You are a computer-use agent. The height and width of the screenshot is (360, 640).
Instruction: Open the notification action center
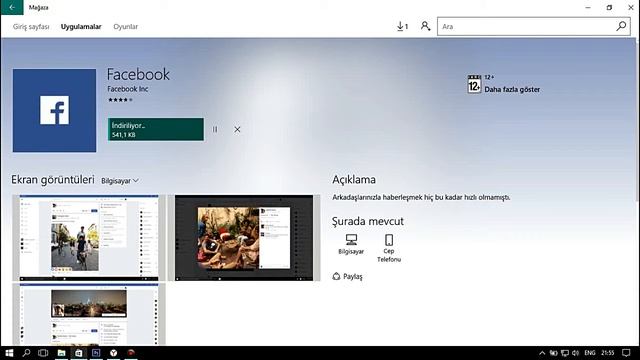[x=626, y=353]
